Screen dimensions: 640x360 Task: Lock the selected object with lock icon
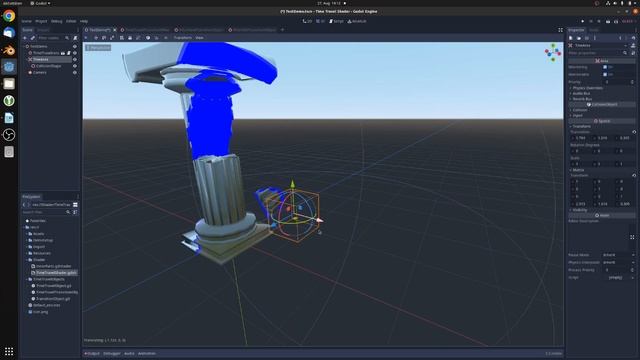(130, 38)
